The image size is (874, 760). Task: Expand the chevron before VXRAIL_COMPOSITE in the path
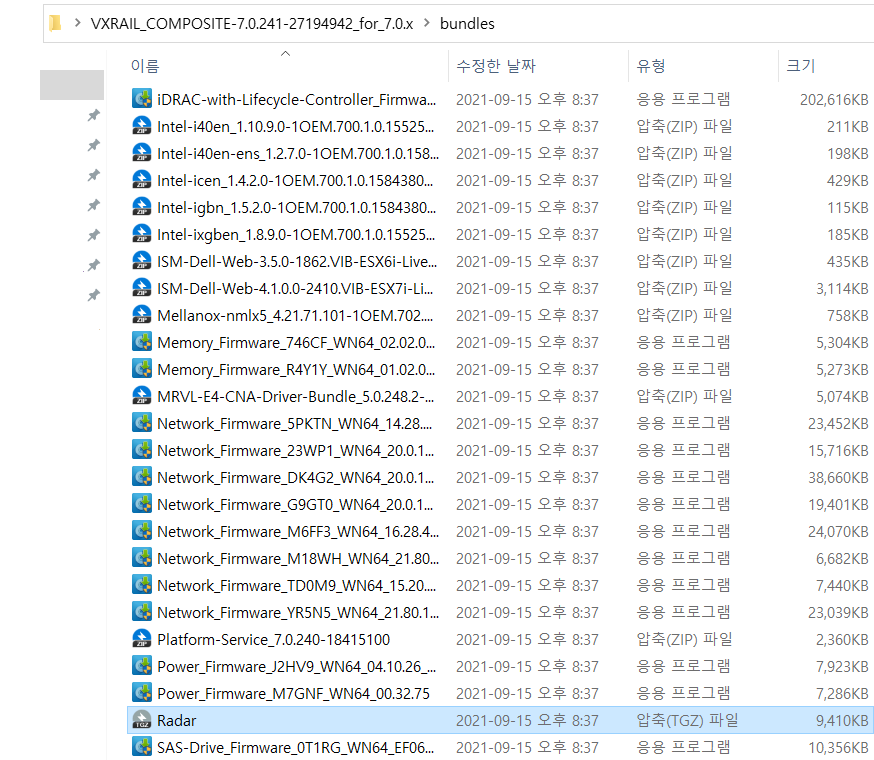77,23
